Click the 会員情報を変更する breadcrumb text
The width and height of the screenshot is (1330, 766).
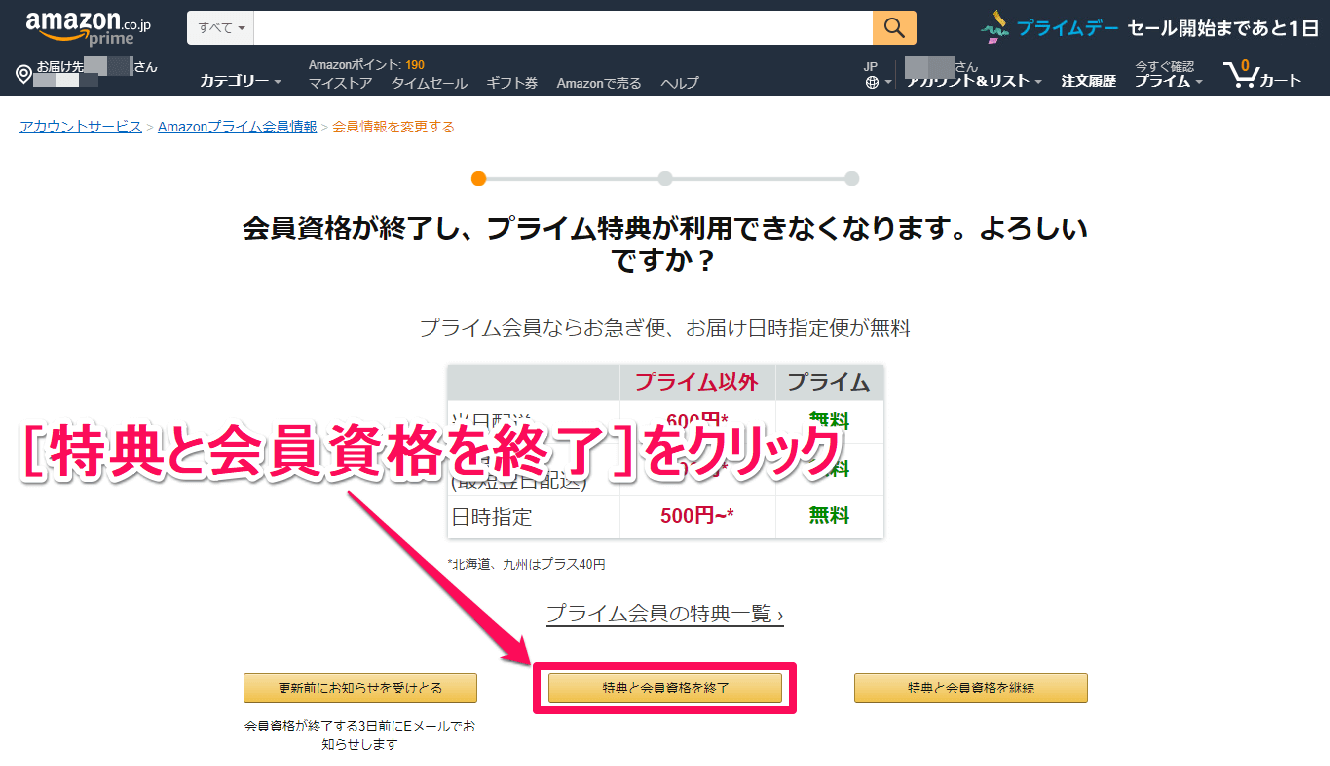coord(394,127)
